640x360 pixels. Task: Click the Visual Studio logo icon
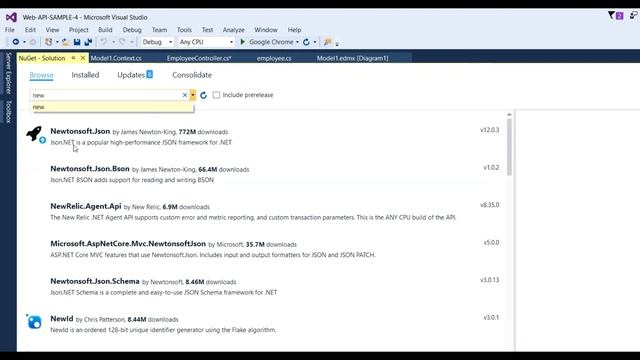point(11,17)
